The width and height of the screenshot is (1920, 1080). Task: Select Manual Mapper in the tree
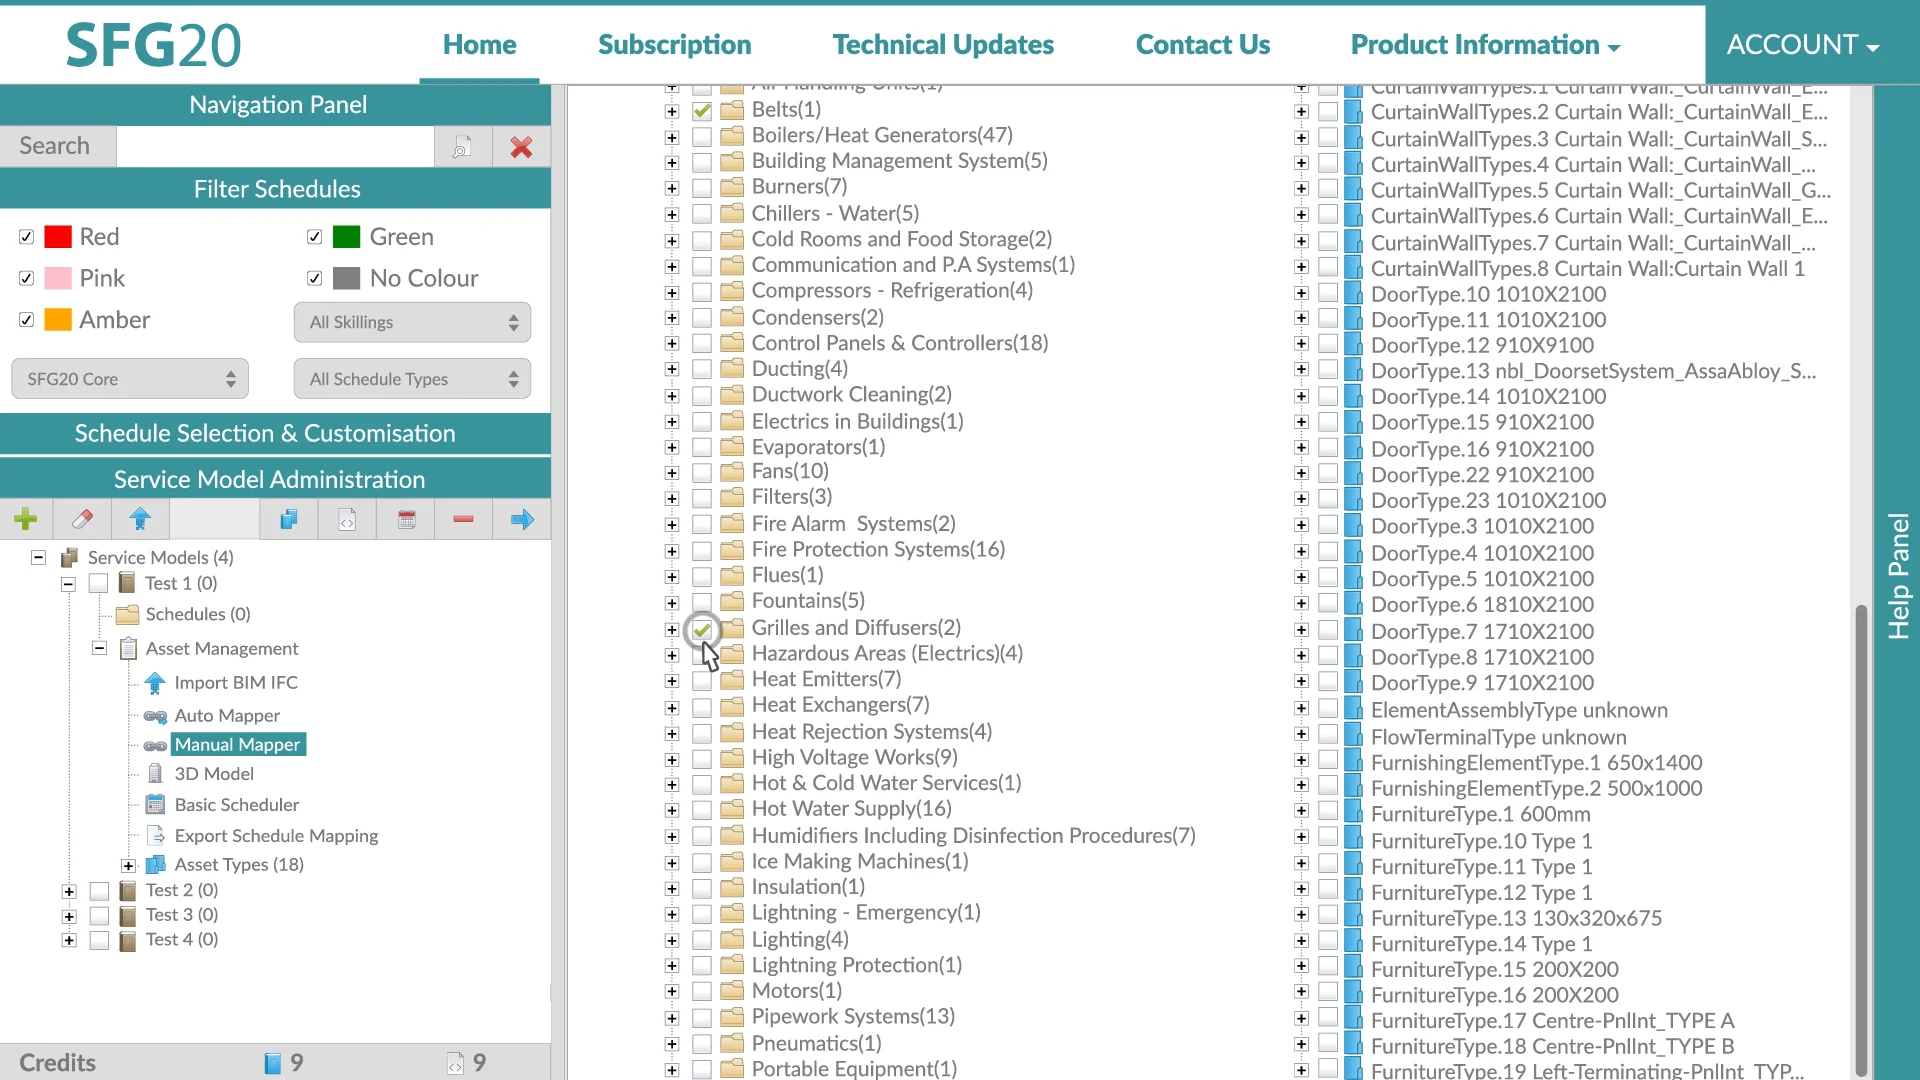[238, 744]
